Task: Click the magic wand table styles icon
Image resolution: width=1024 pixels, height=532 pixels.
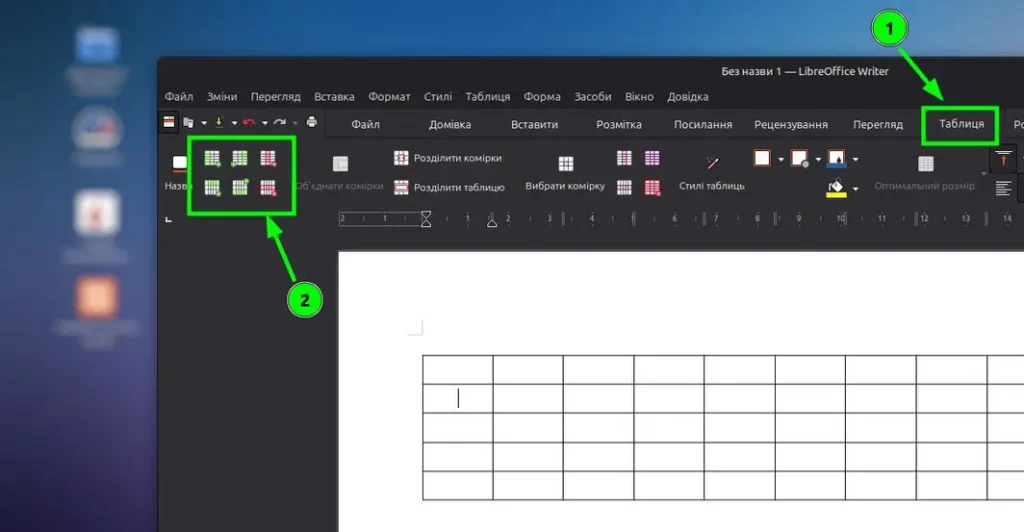Action: 712,163
